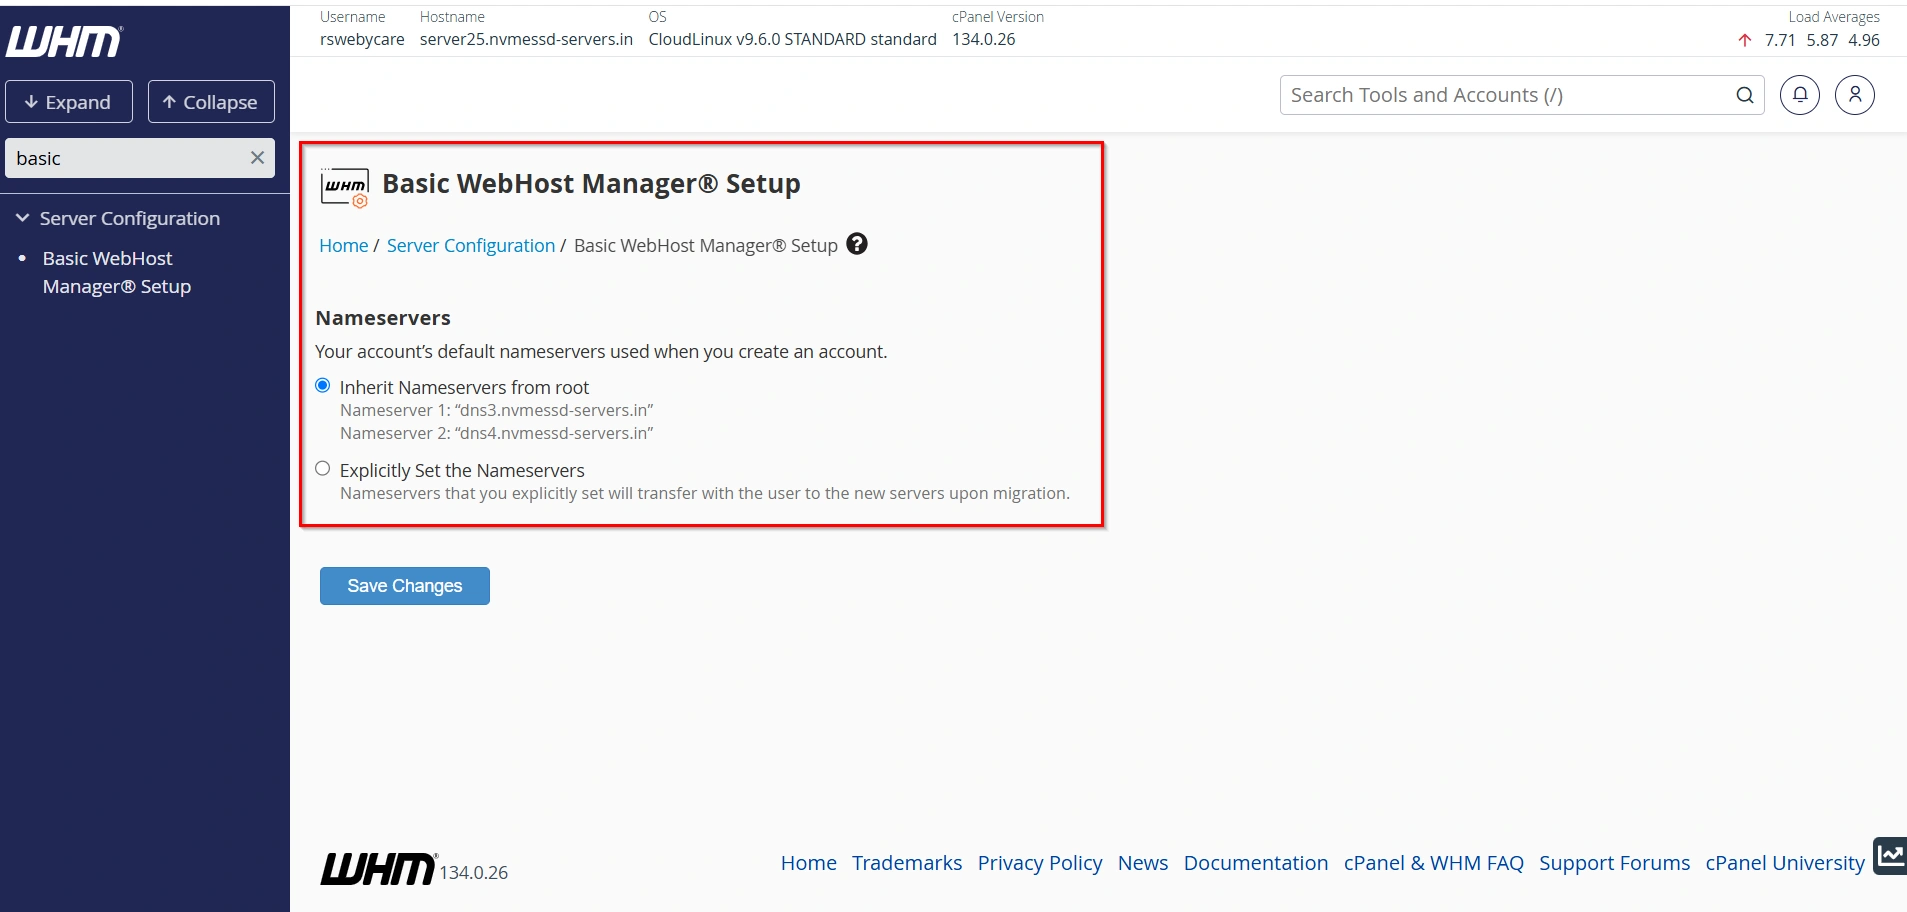Click username rswebycare text

click(x=362, y=39)
